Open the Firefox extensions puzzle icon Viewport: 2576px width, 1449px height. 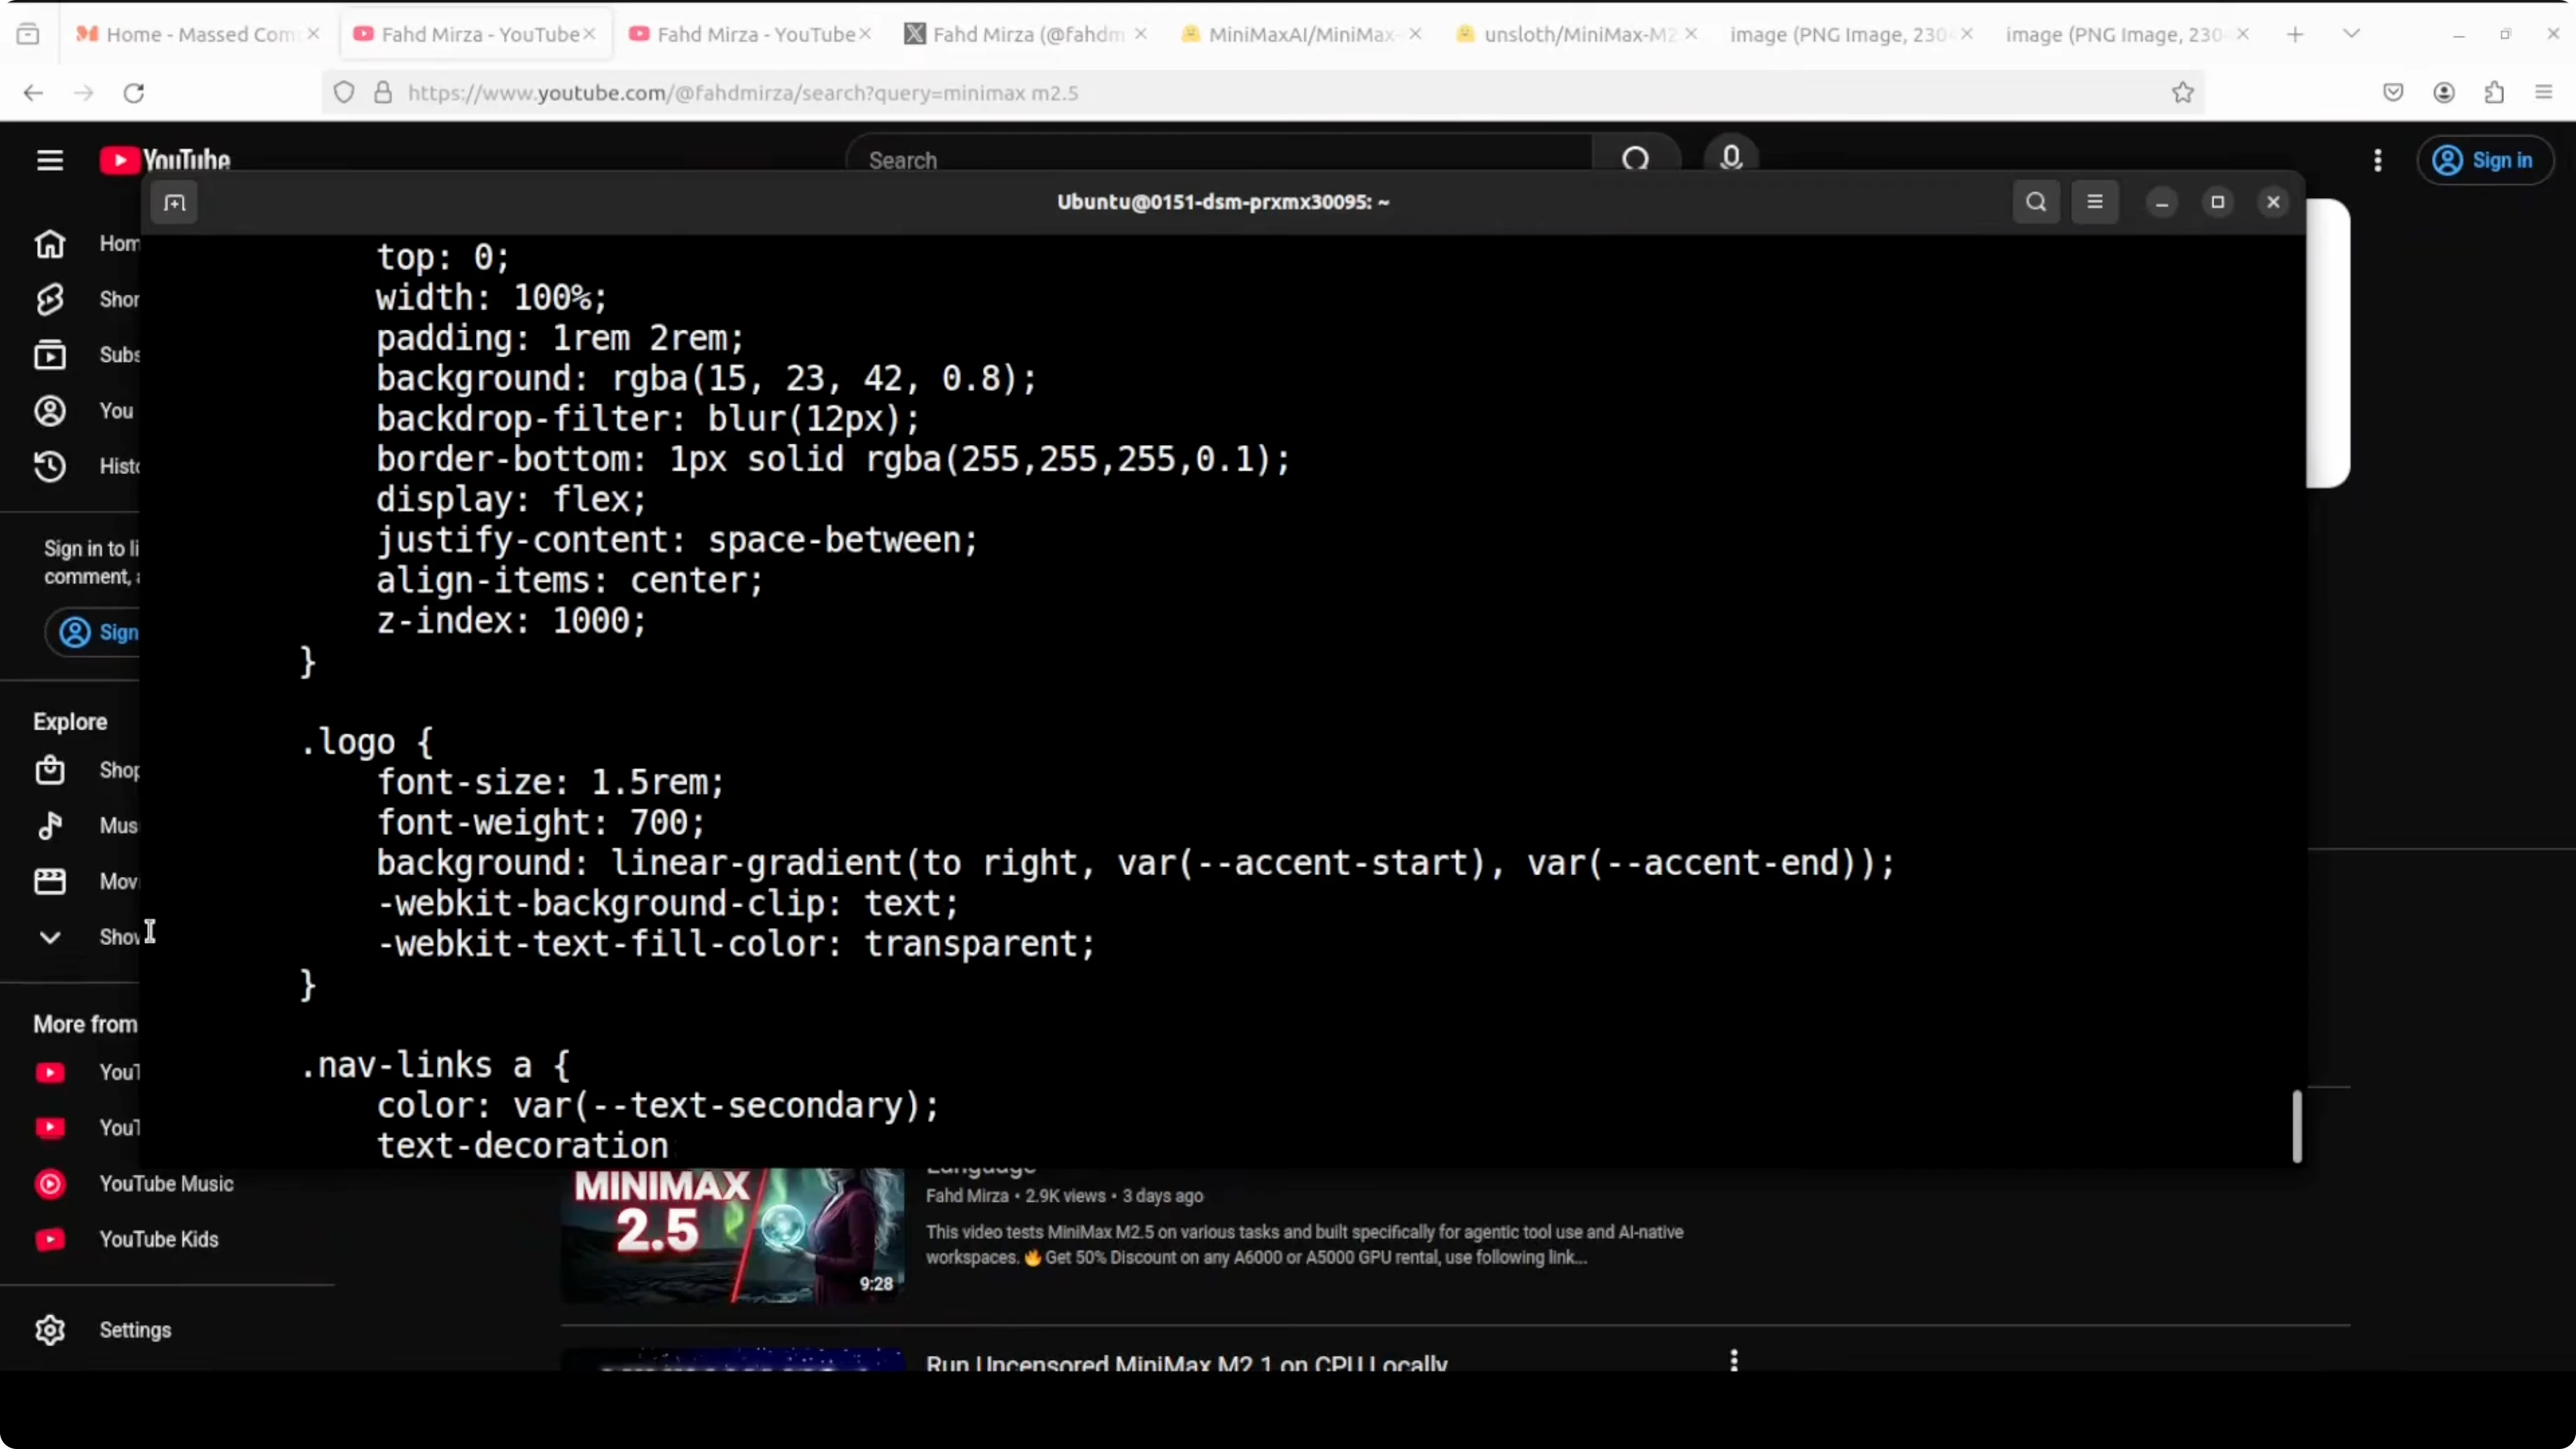point(2494,92)
